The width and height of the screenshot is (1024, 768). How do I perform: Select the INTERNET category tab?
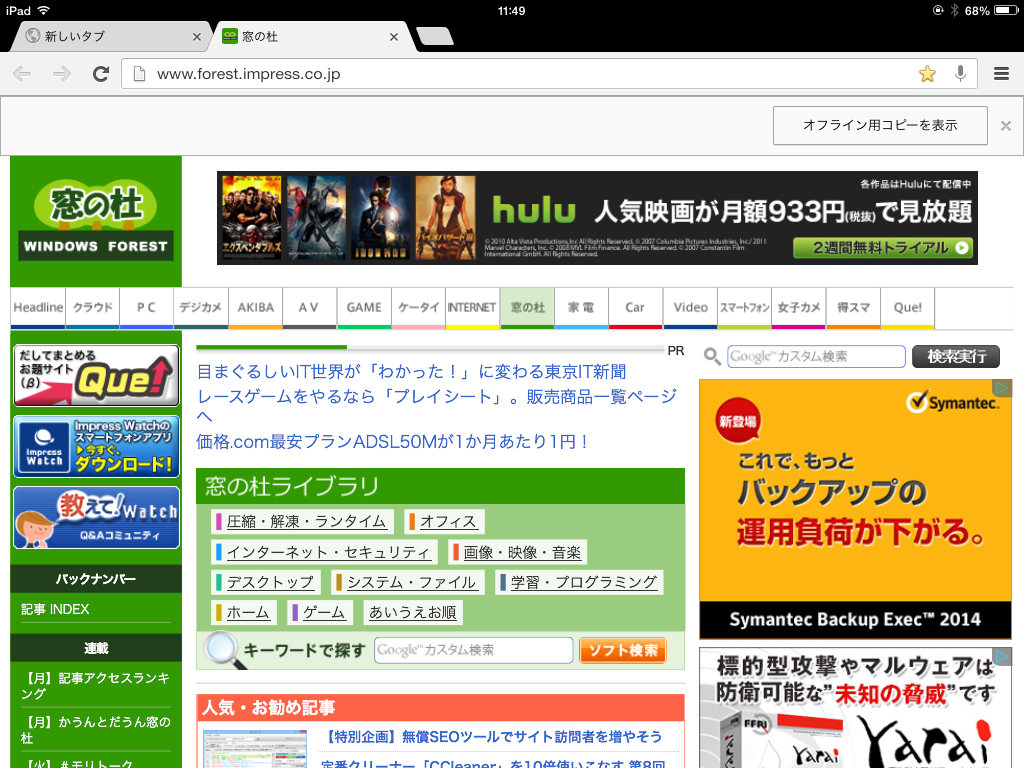click(472, 308)
